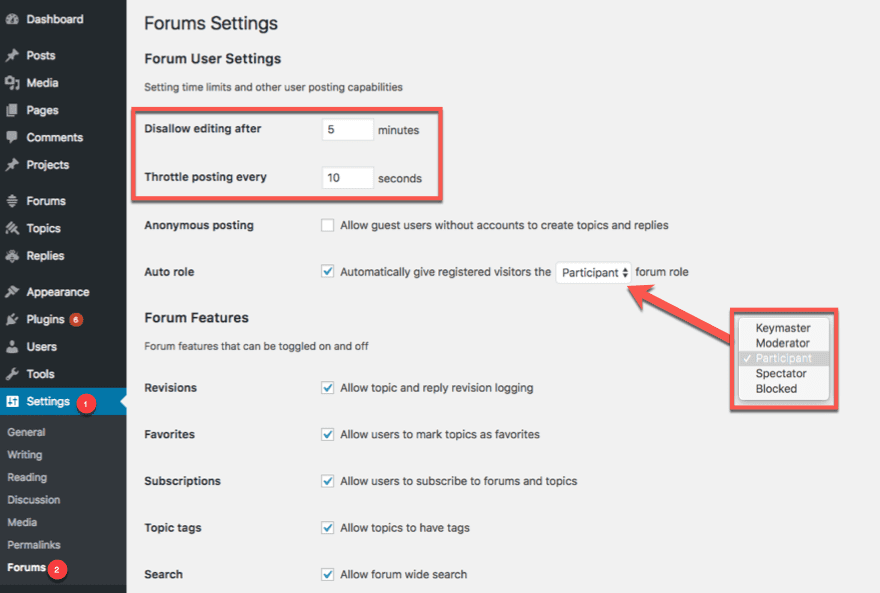Toggle the forum wide search checkbox
This screenshot has height=593, width=880.
coord(327,575)
